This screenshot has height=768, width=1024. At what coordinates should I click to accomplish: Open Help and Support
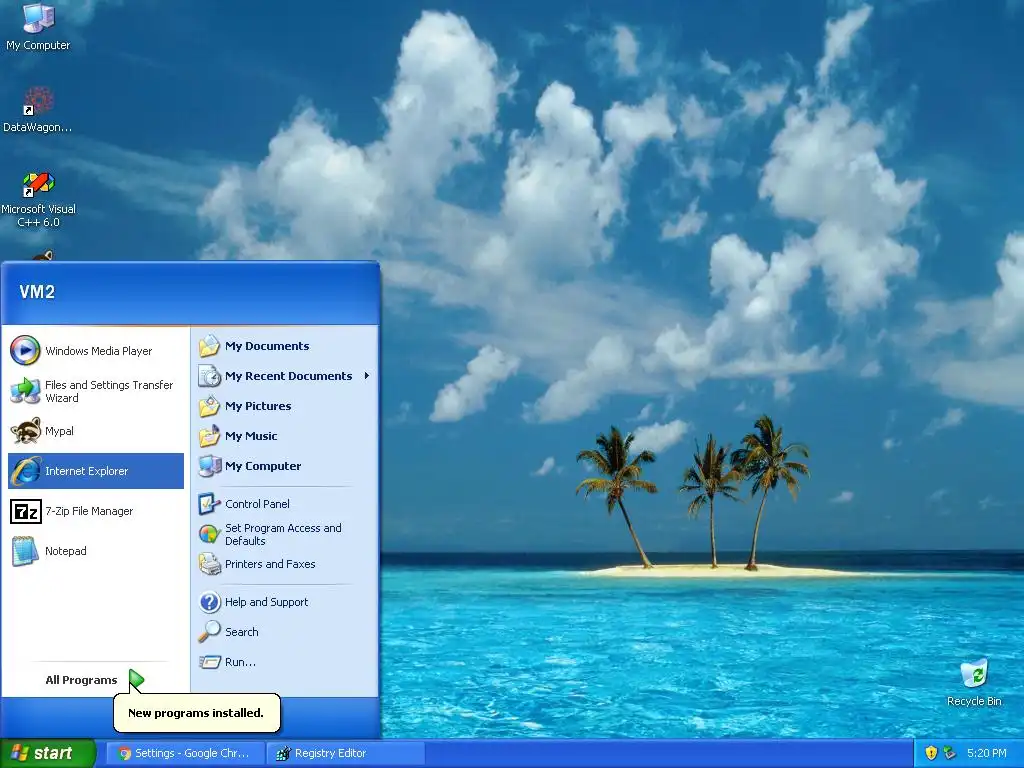point(285,601)
